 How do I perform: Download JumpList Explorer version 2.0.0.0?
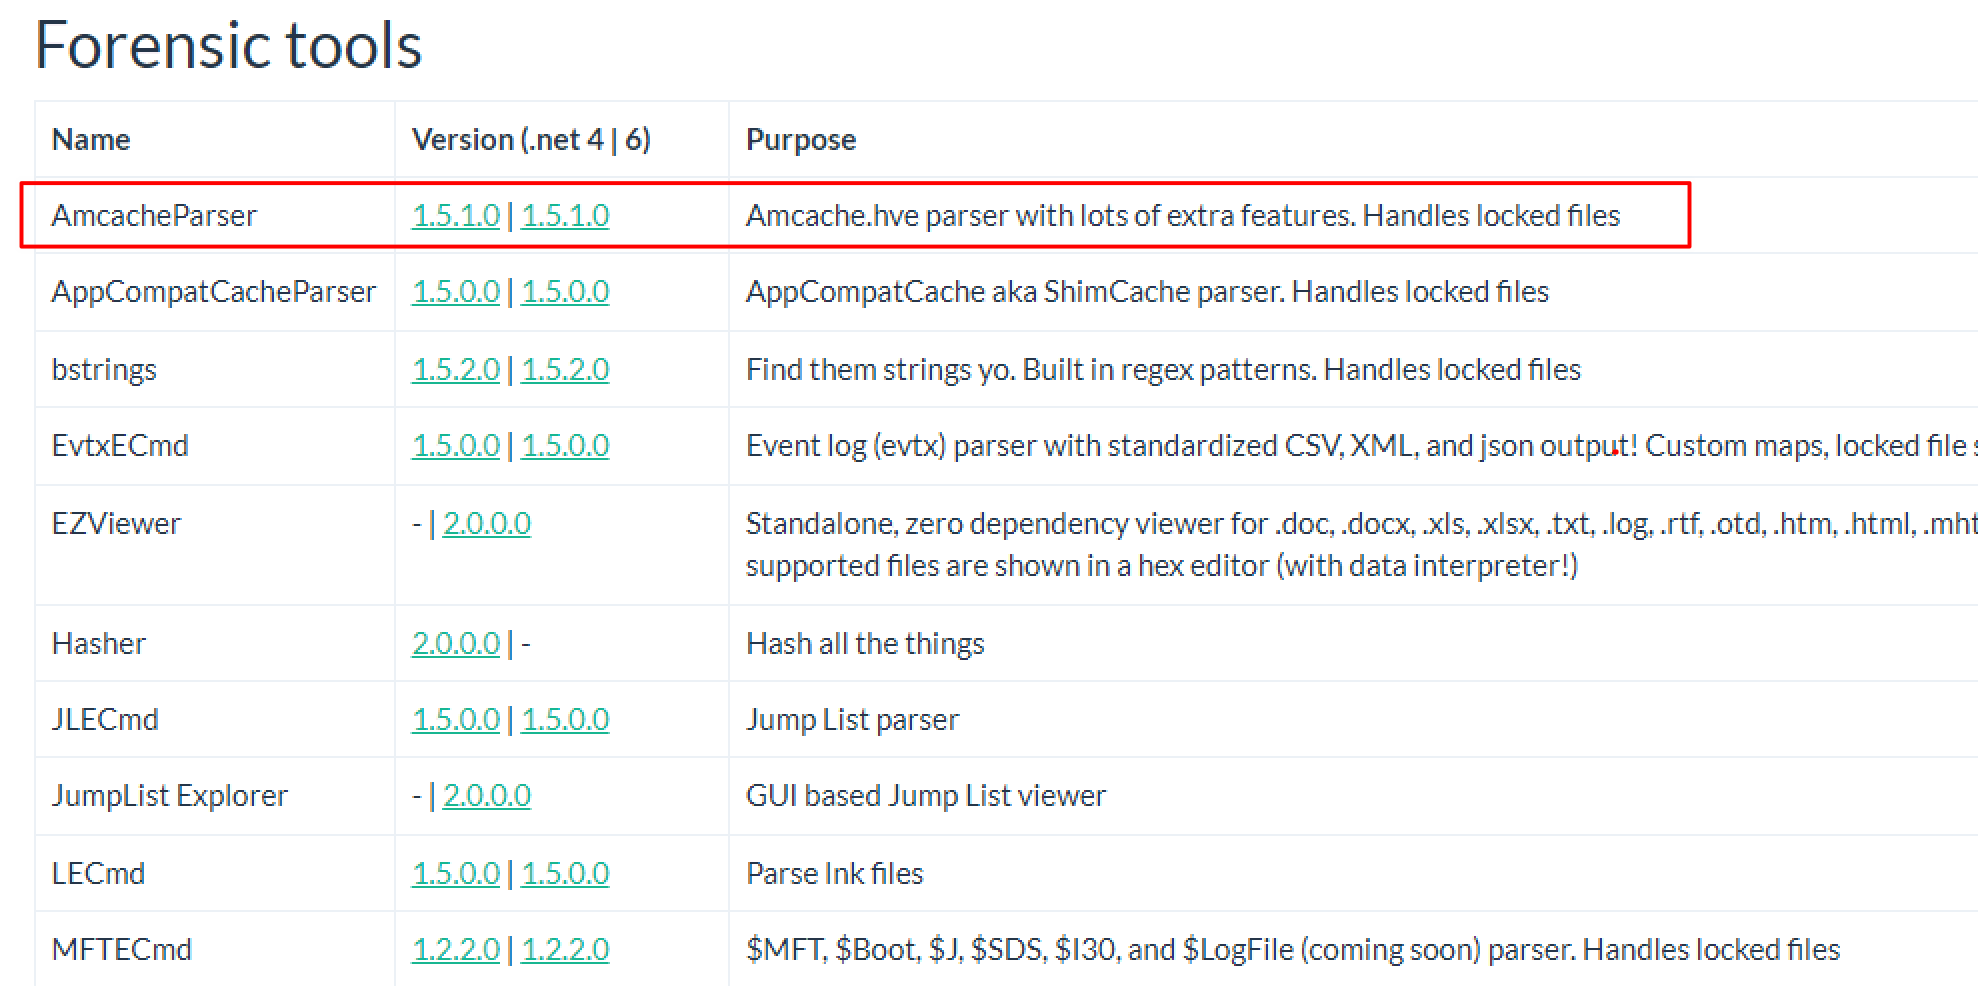[486, 795]
